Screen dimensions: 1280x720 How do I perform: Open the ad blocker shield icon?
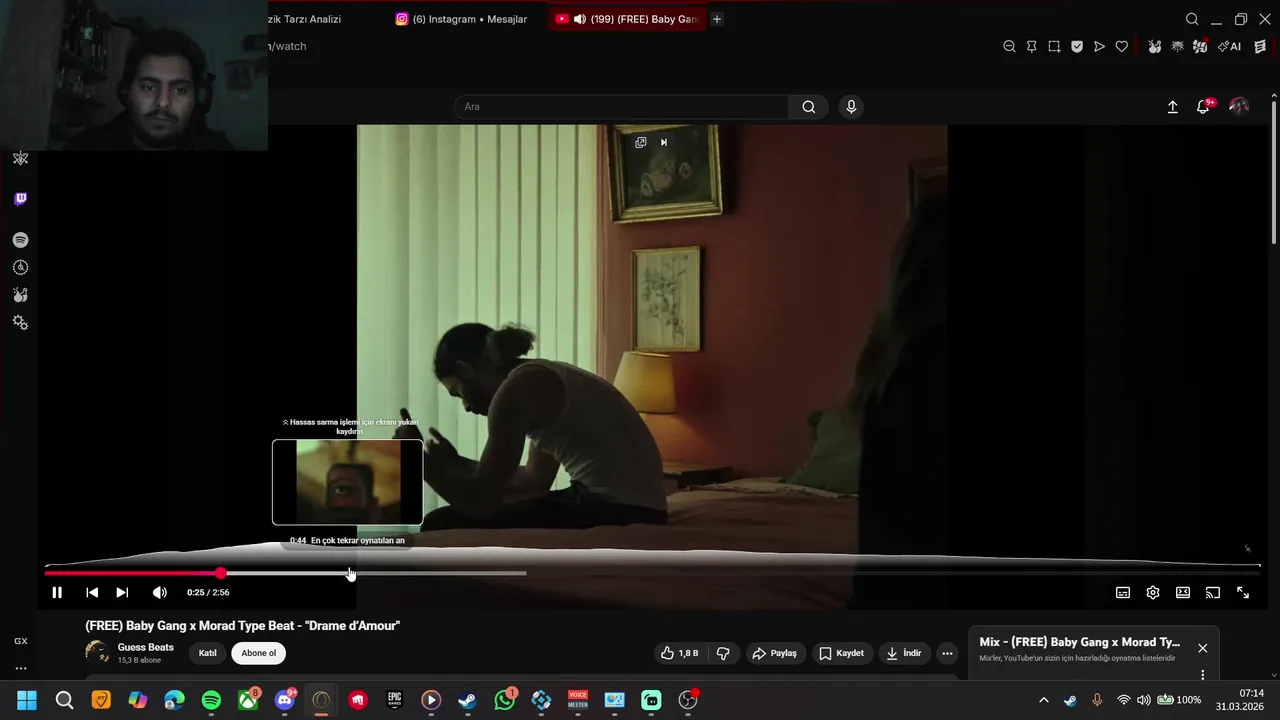1077,46
